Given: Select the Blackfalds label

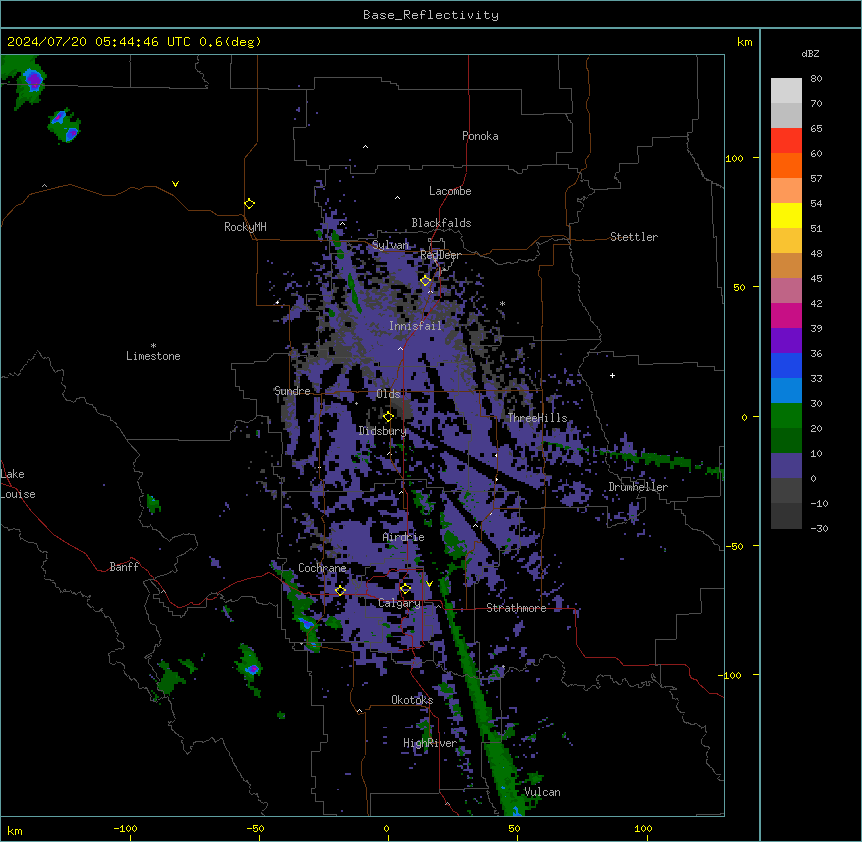Looking at the screenshot, I should 441,223.
